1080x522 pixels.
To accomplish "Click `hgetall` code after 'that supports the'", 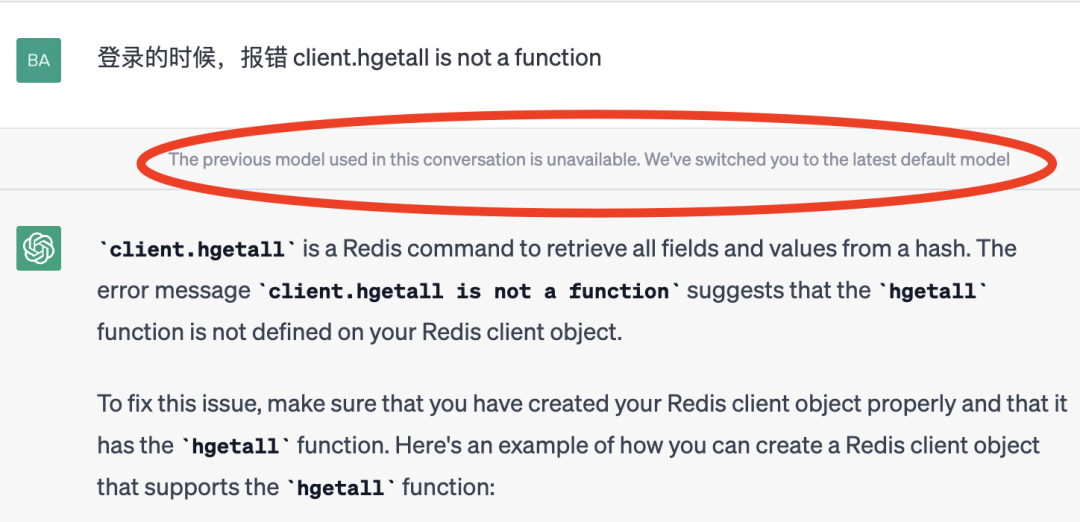I will pyautogui.click(x=342, y=488).
